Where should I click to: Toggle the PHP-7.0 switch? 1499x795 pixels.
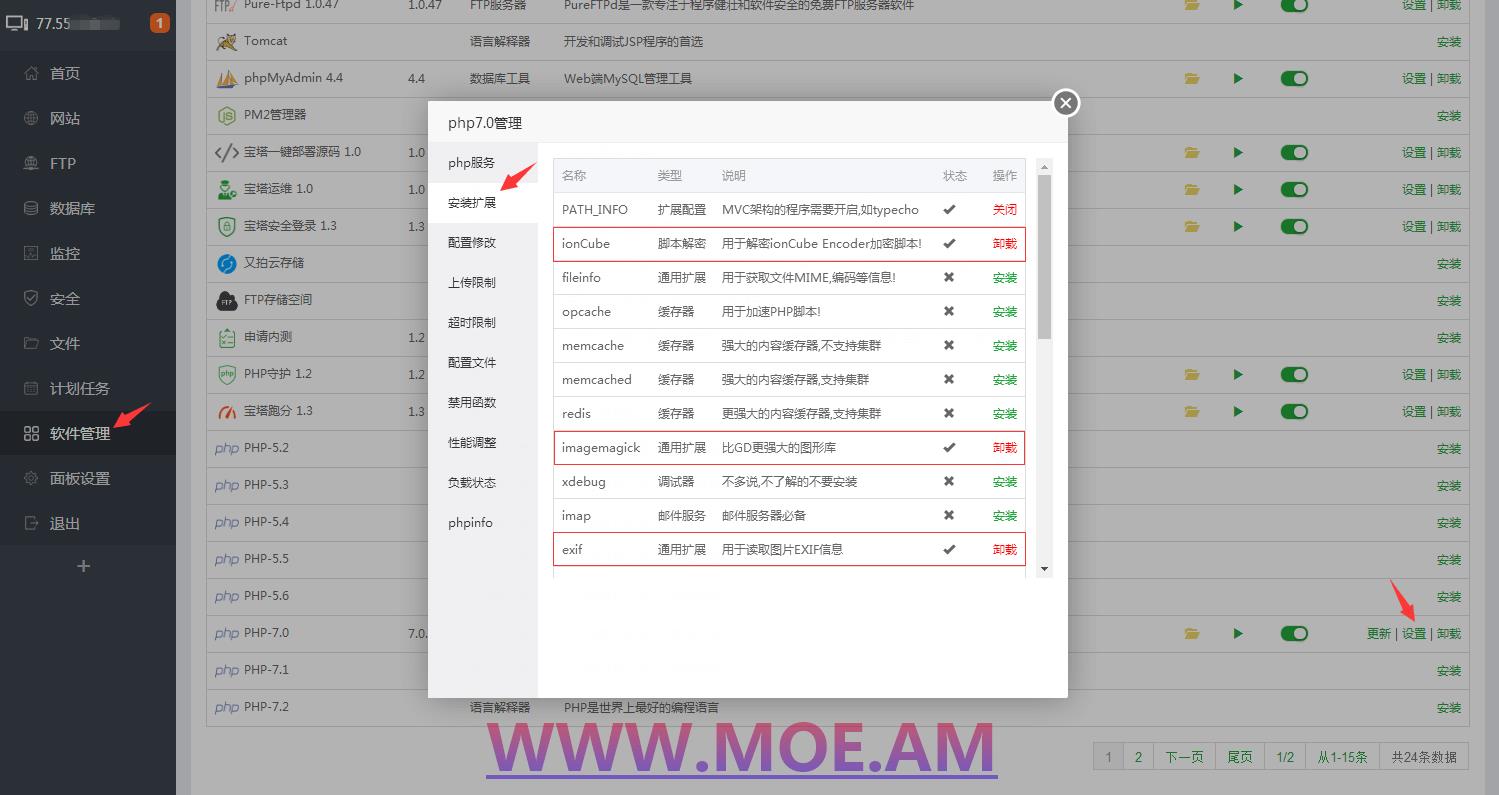click(x=1294, y=633)
